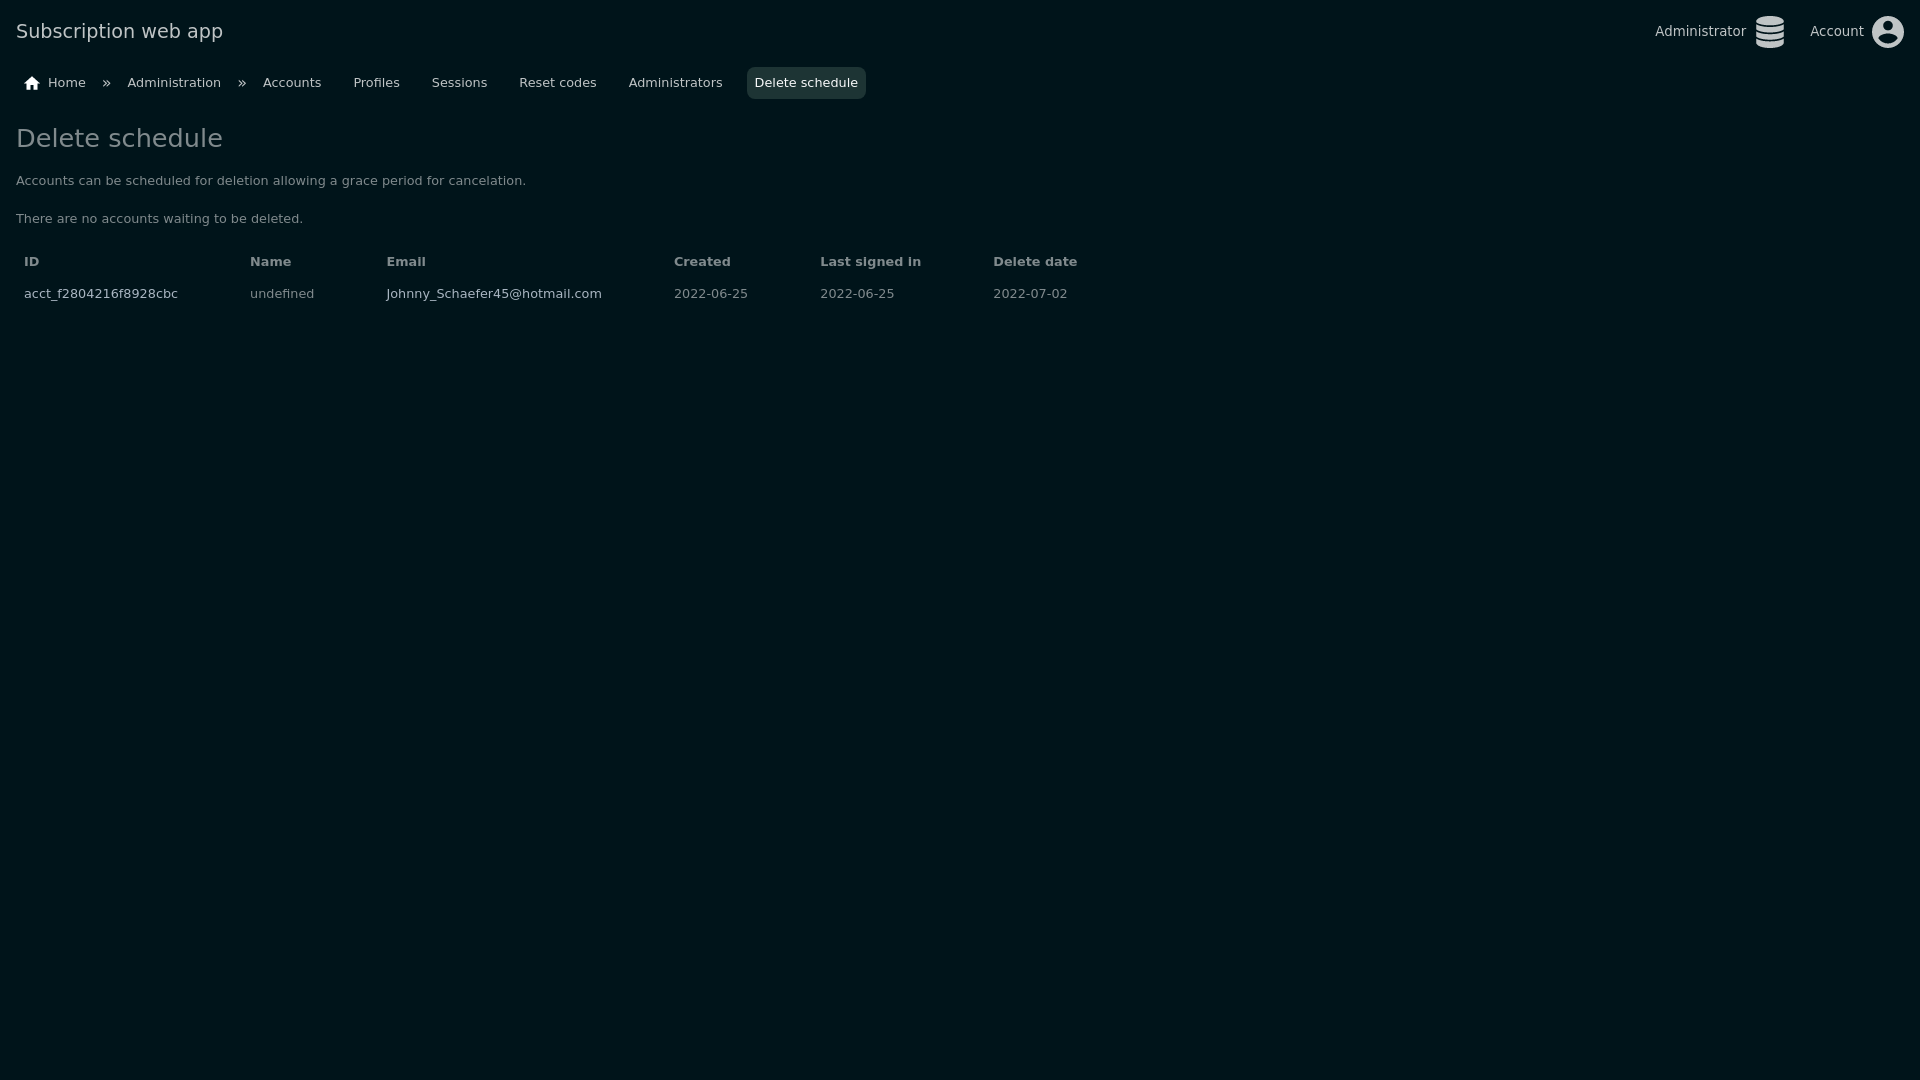Click the Last signed in column header
The width and height of the screenshot is (1920, 1080).
[x=870, y=262]
